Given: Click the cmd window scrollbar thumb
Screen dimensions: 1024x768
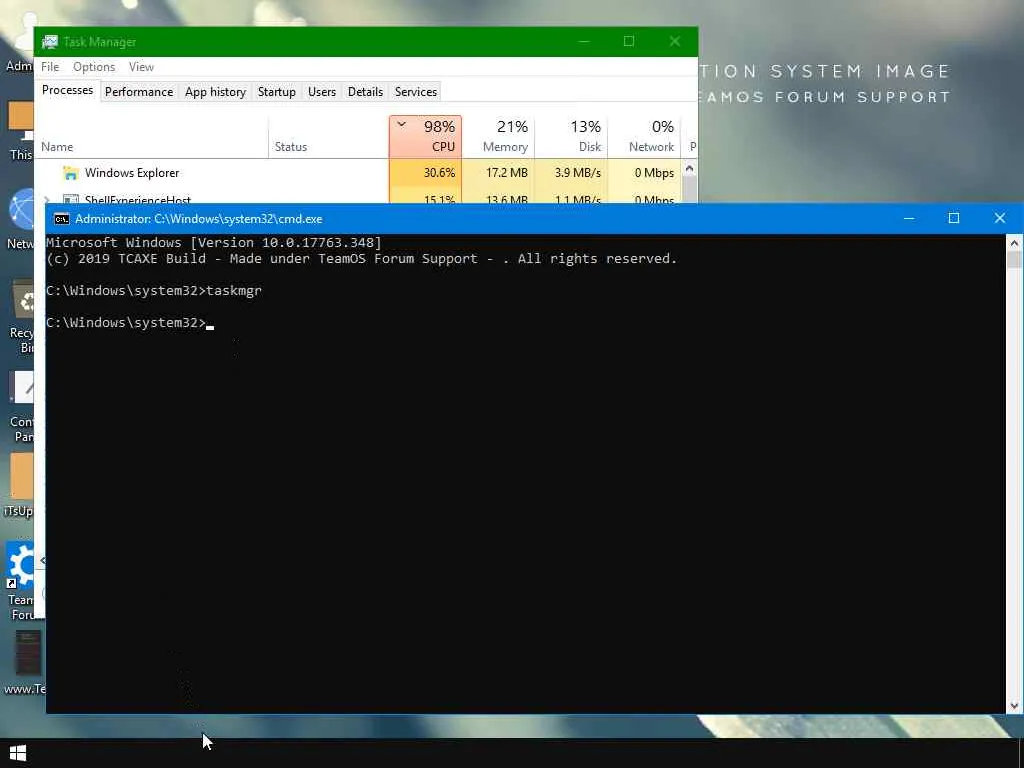Looking at the screenshot, I should click(1014, 259).
